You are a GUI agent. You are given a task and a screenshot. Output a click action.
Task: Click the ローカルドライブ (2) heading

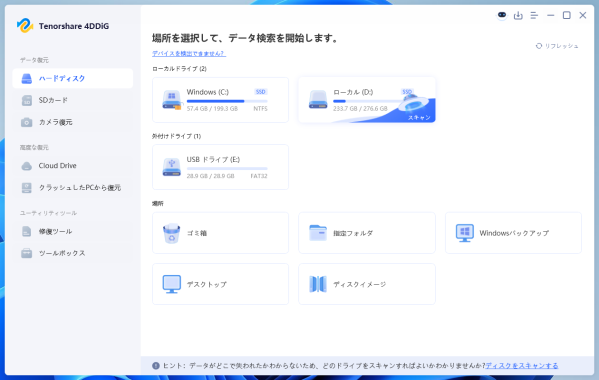point(179,69)
